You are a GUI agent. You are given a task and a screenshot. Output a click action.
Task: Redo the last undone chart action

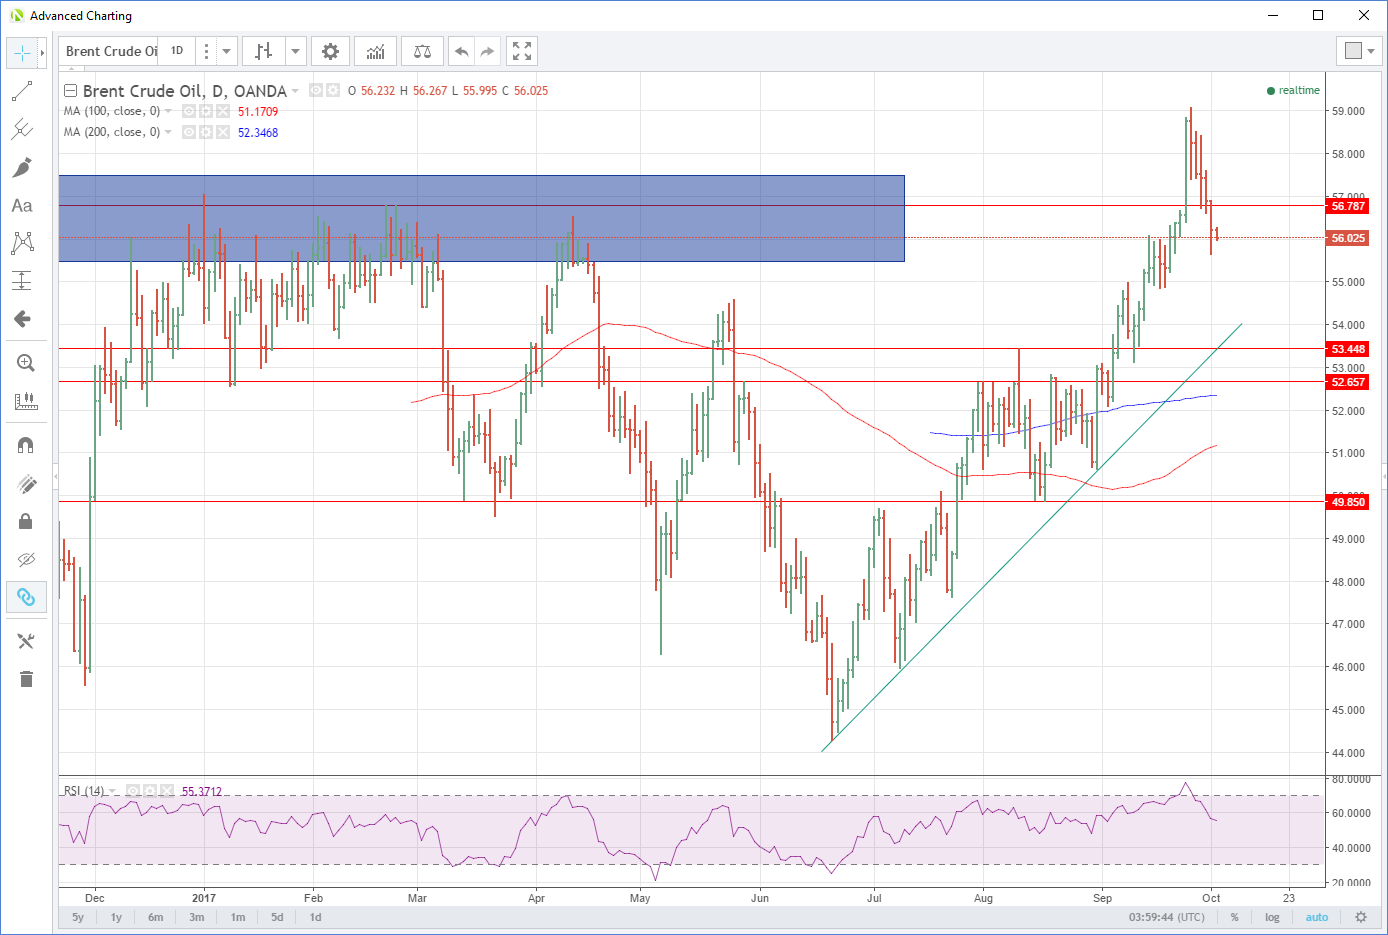tap(487, 51)
